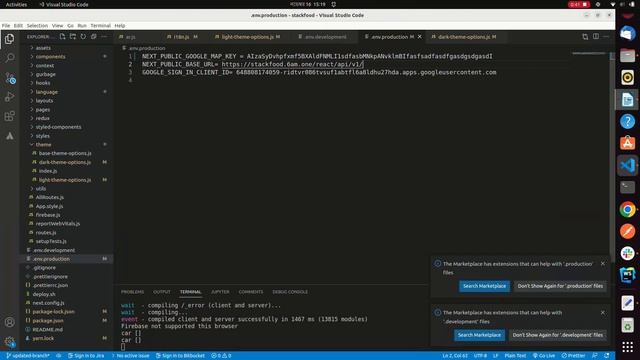Open the Extensions view

(9, 116)
